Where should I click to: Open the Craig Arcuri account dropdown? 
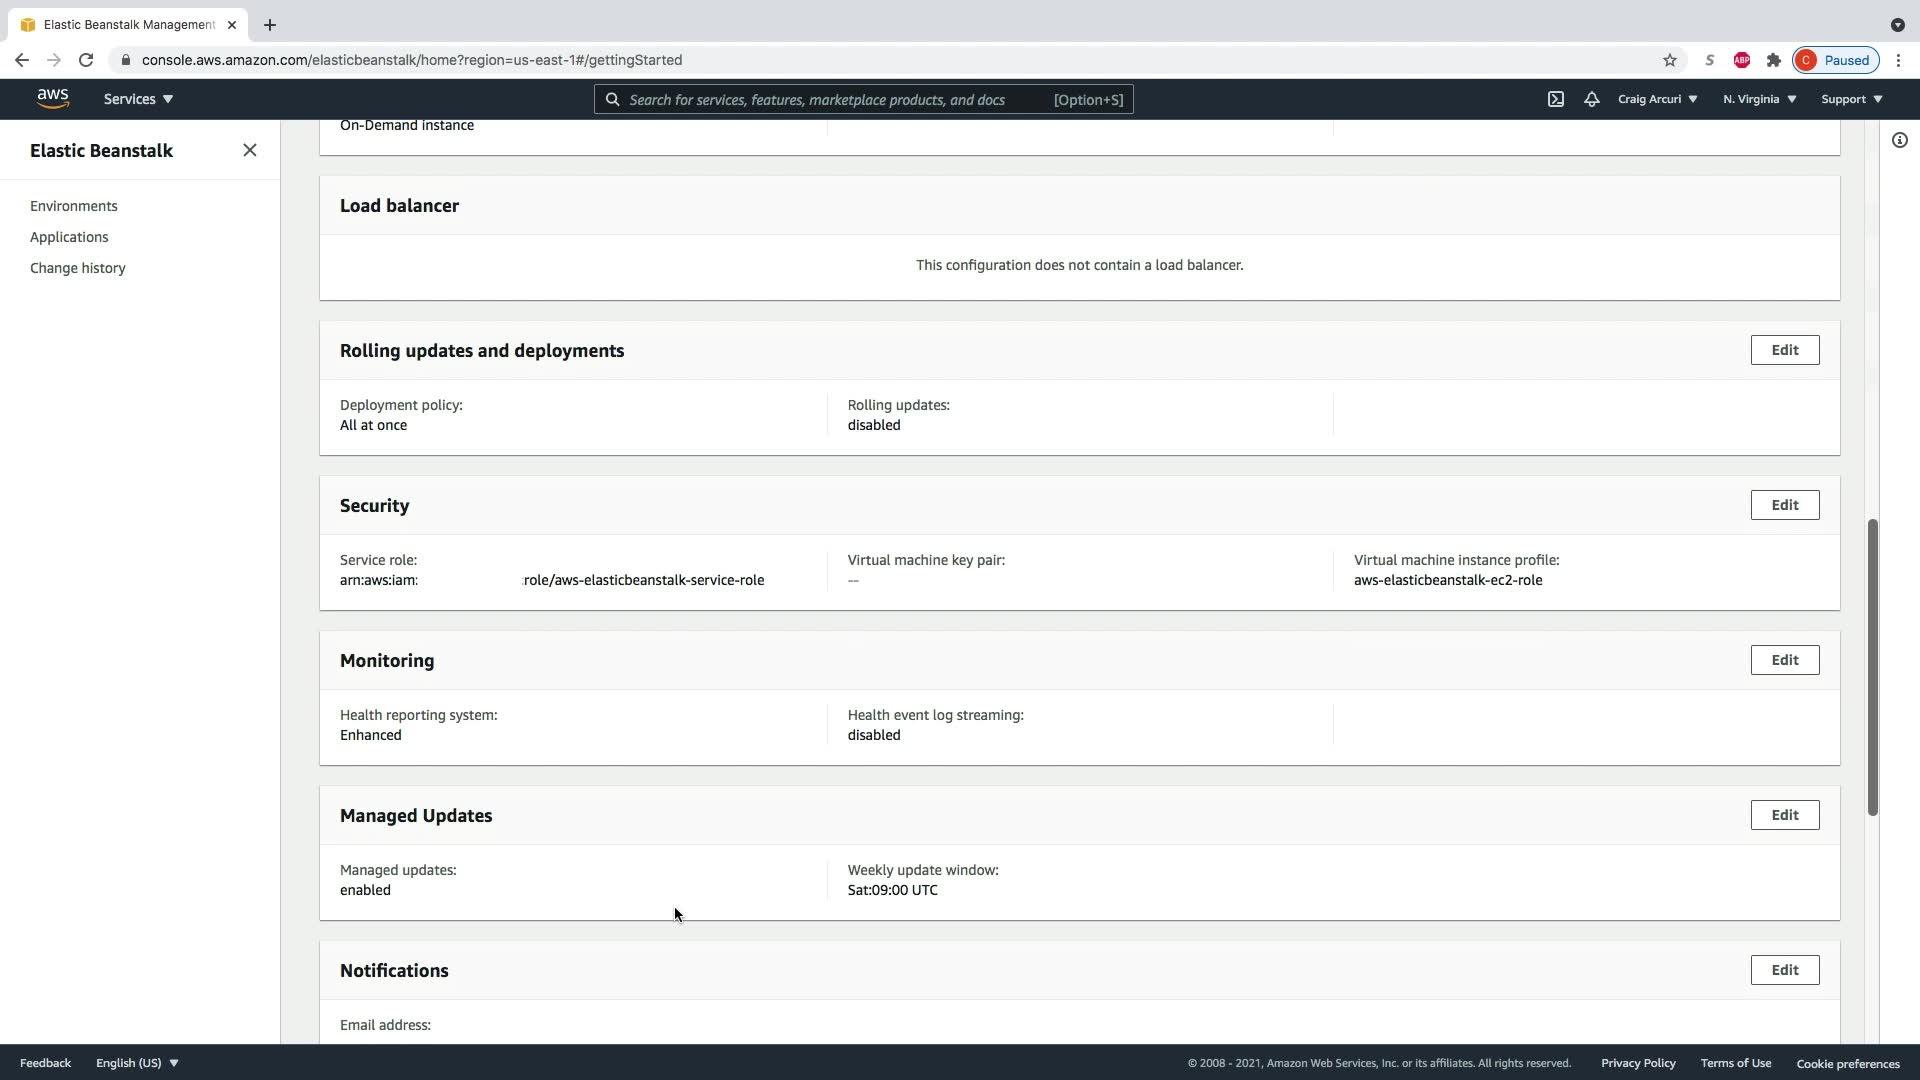coord(1657,99)
